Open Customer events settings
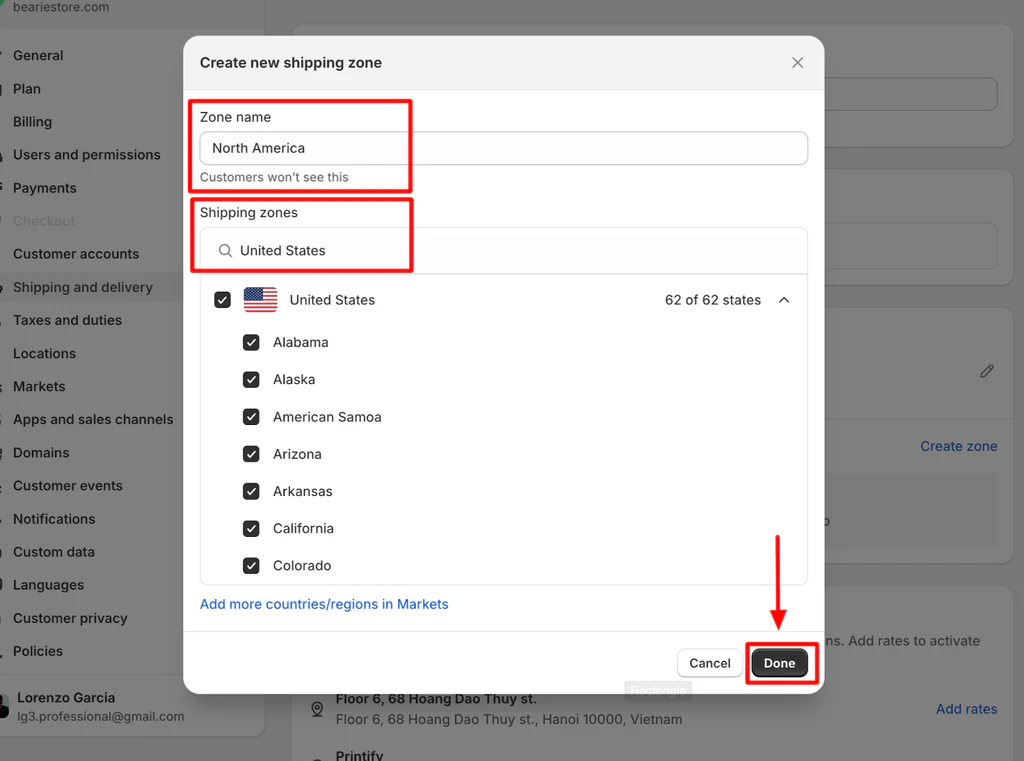The image size is (1024, 761). (68, 486)
